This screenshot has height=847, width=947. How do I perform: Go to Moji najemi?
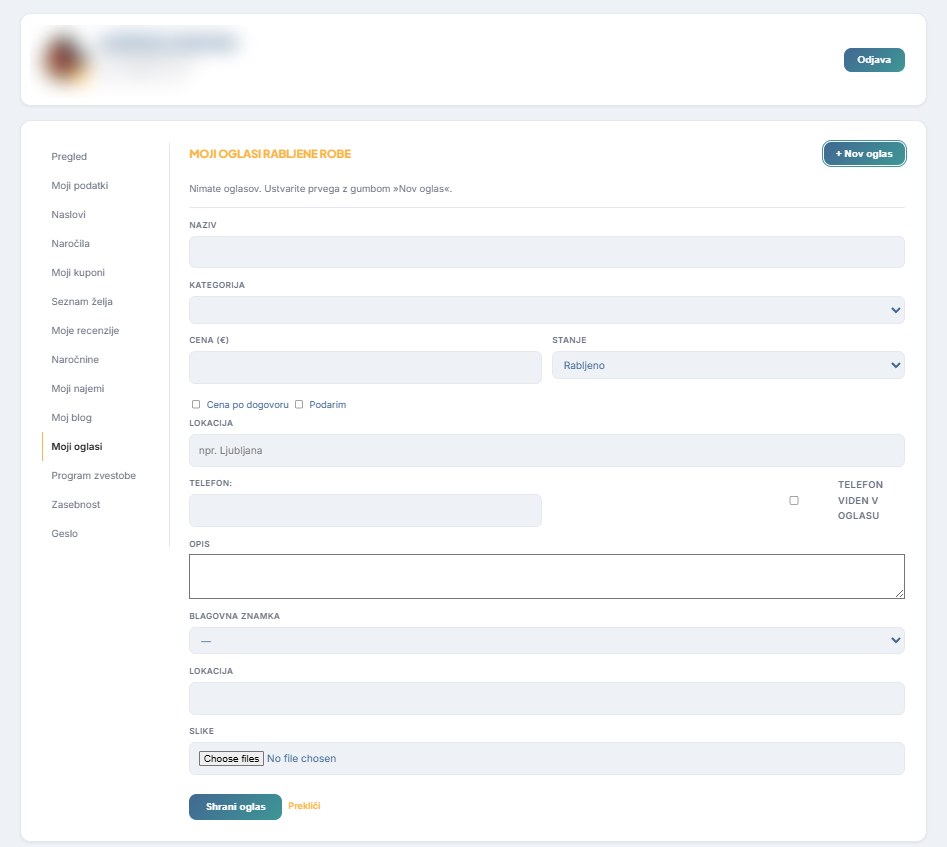pyautogui.click(x=77, y=388)
